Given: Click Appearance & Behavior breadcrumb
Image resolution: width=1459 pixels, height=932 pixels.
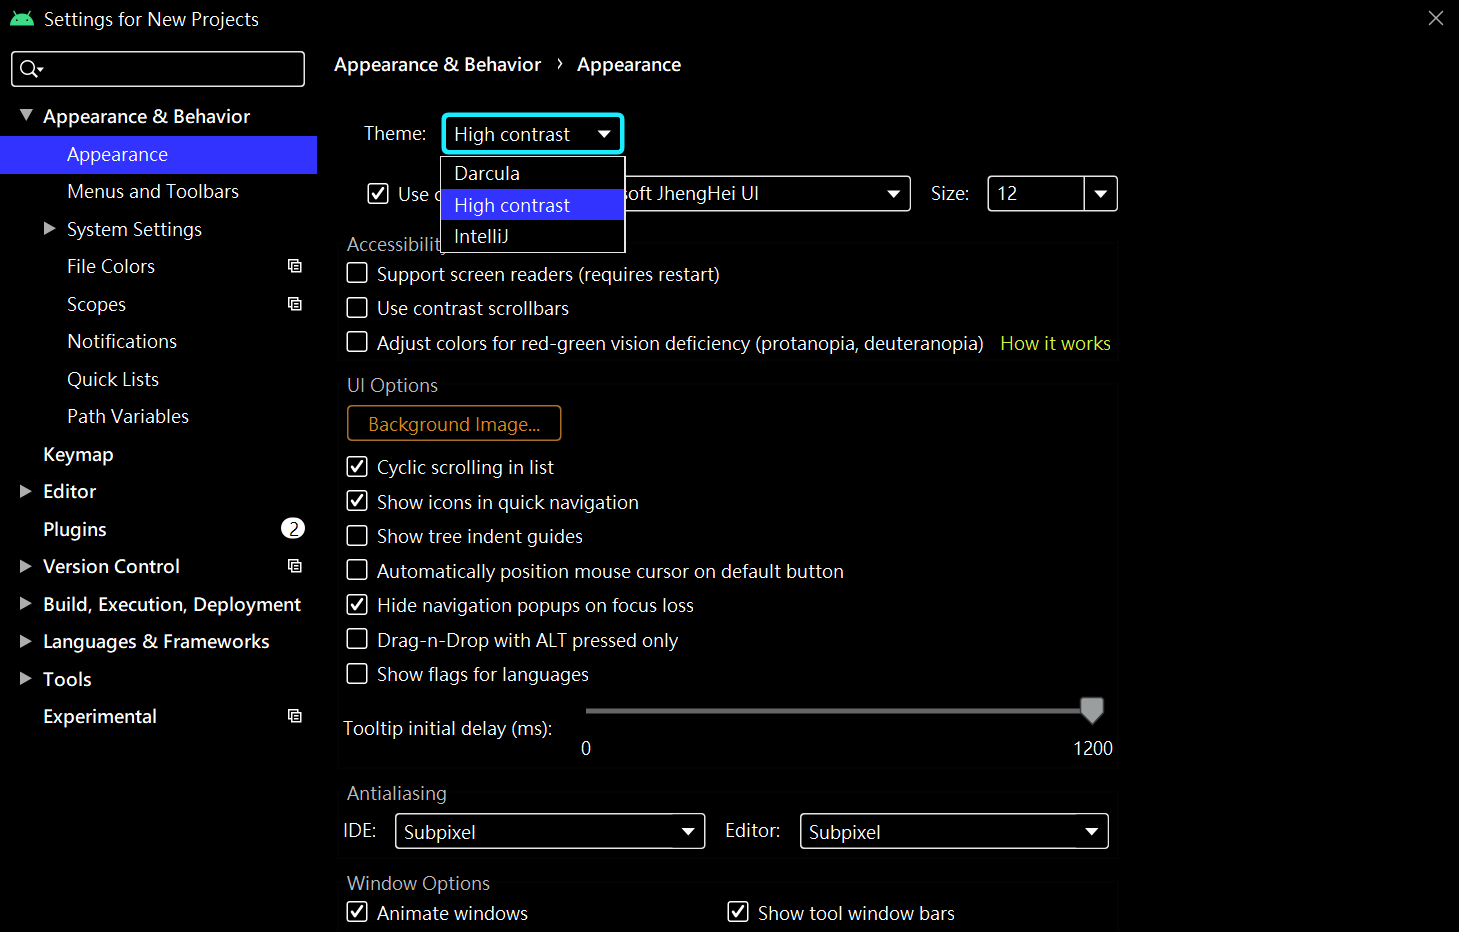Looking at the screenshot, I should point(437,64).
